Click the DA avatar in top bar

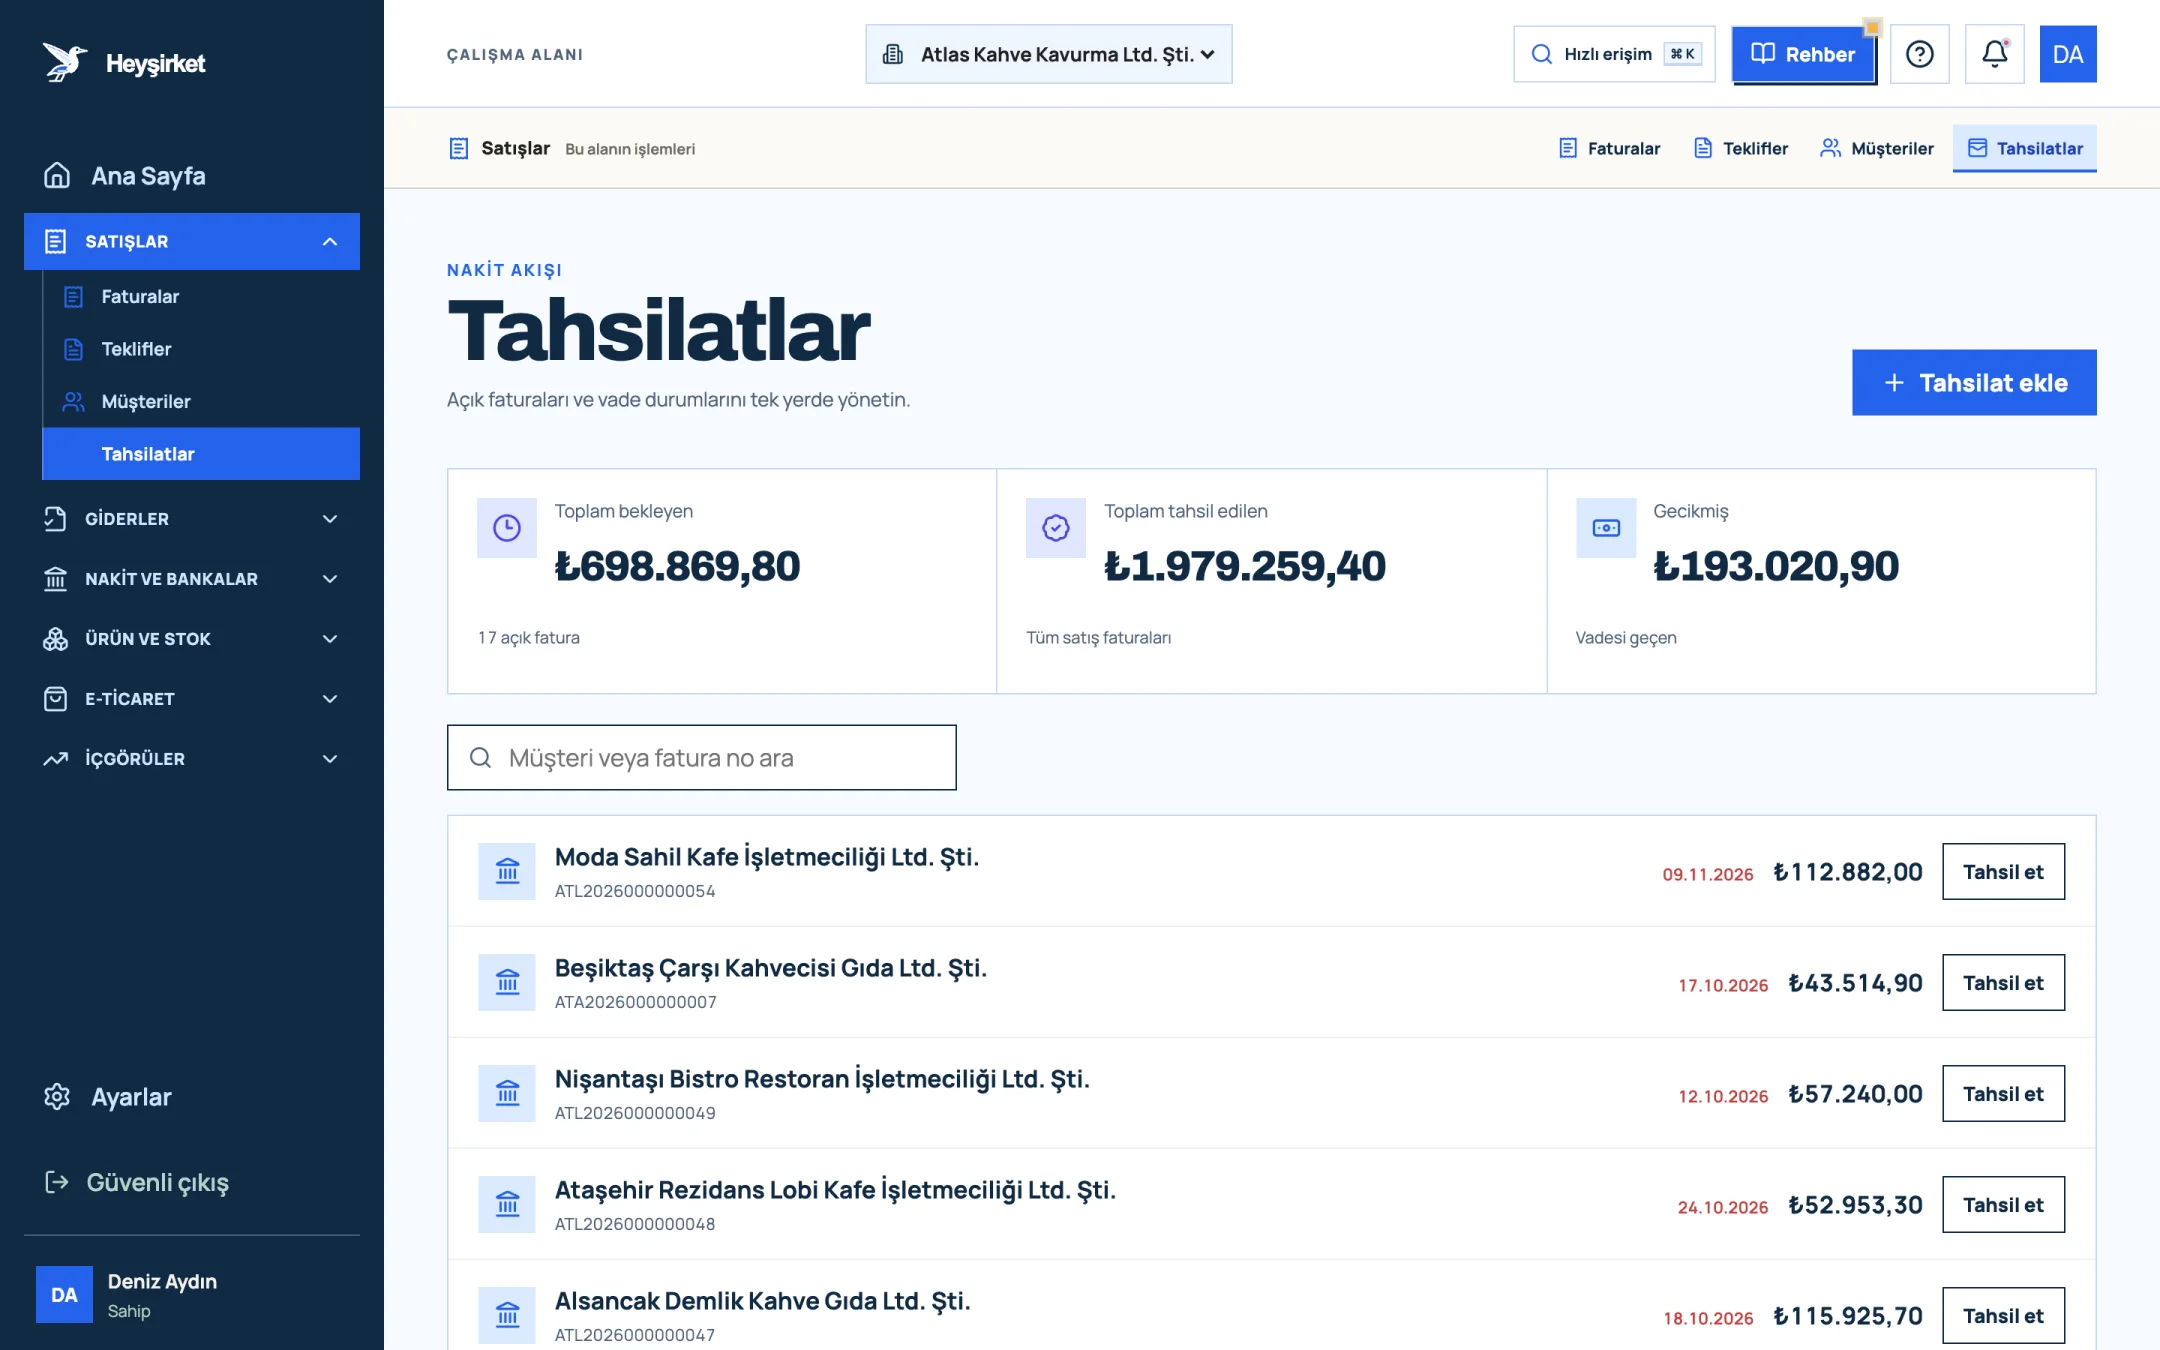click(2067, 54)
